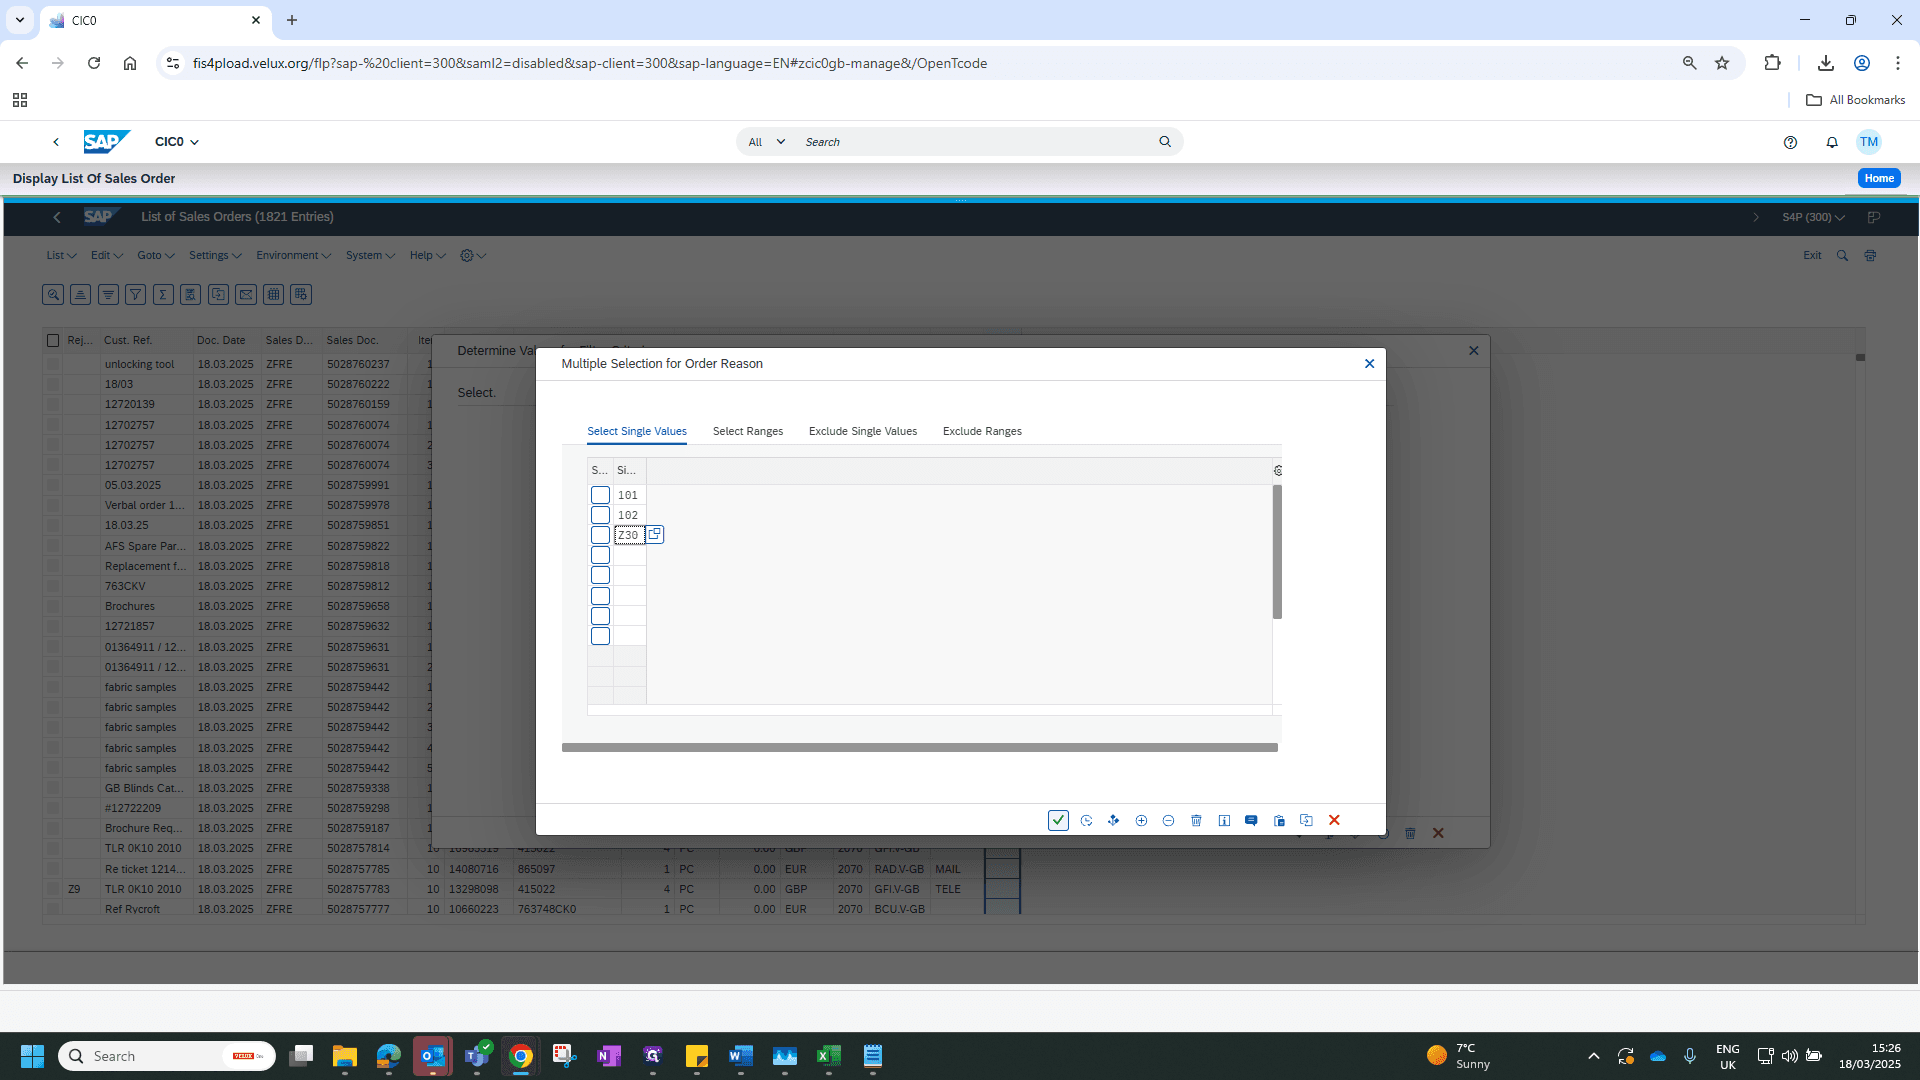Open the List menu dropdown
Screen dimensions: 1920x1080
click(61, 255)
